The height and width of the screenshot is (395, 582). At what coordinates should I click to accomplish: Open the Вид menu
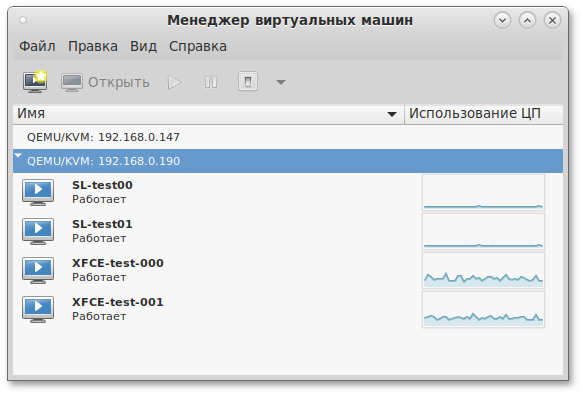tap(143, 46)
